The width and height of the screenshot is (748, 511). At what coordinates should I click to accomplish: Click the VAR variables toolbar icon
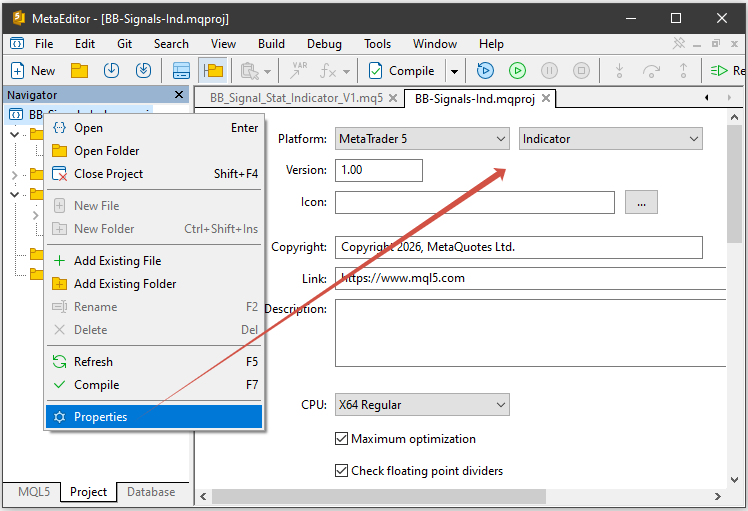pos(299,71)
